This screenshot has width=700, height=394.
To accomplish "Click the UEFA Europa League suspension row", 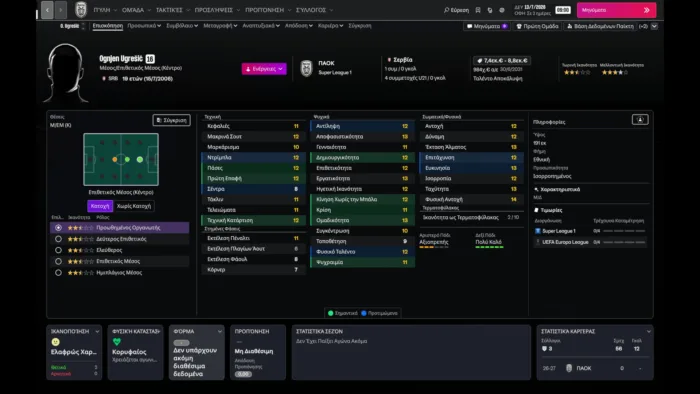I will pos(590,242).
